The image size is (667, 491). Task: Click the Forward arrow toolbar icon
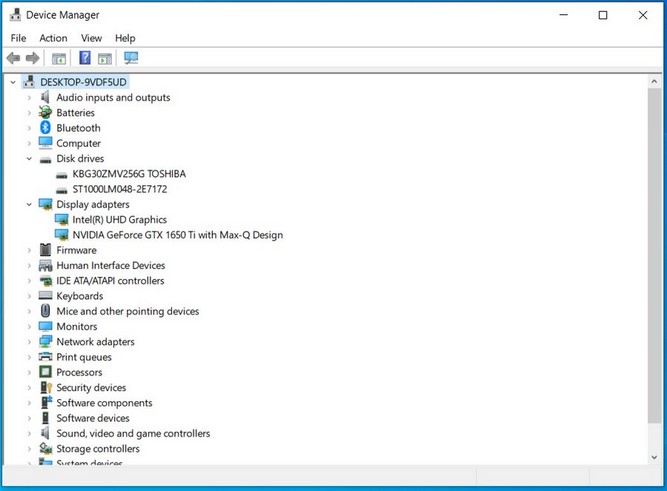pyautogui.click(x=33, y=58)
